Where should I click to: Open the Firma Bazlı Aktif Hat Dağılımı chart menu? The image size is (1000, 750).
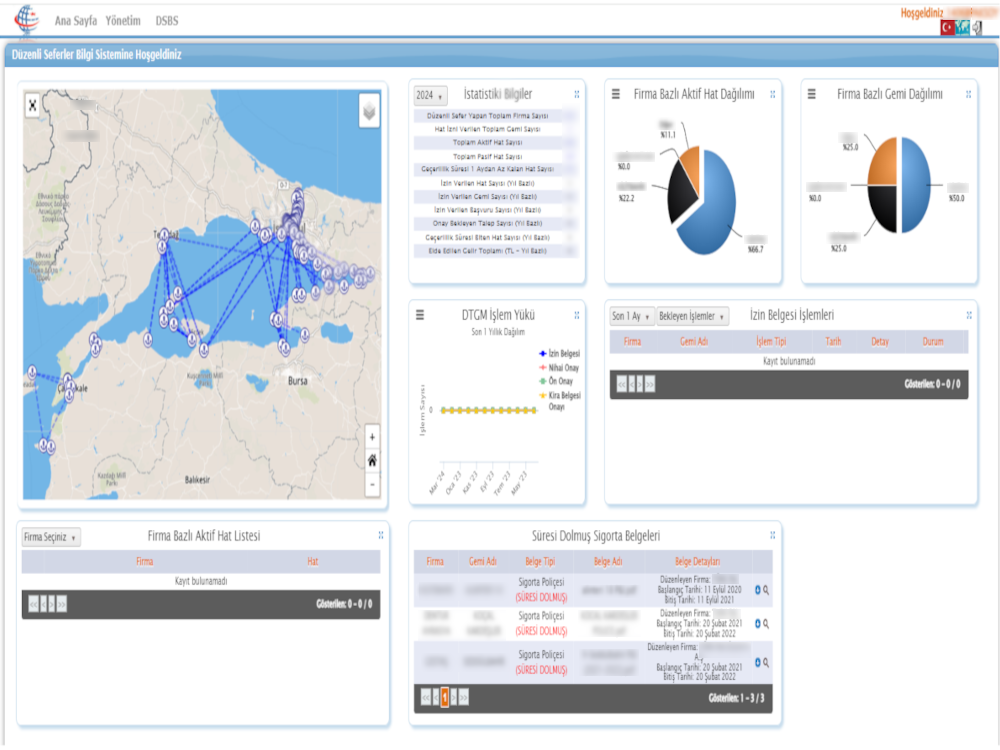(x=616, y=94)
